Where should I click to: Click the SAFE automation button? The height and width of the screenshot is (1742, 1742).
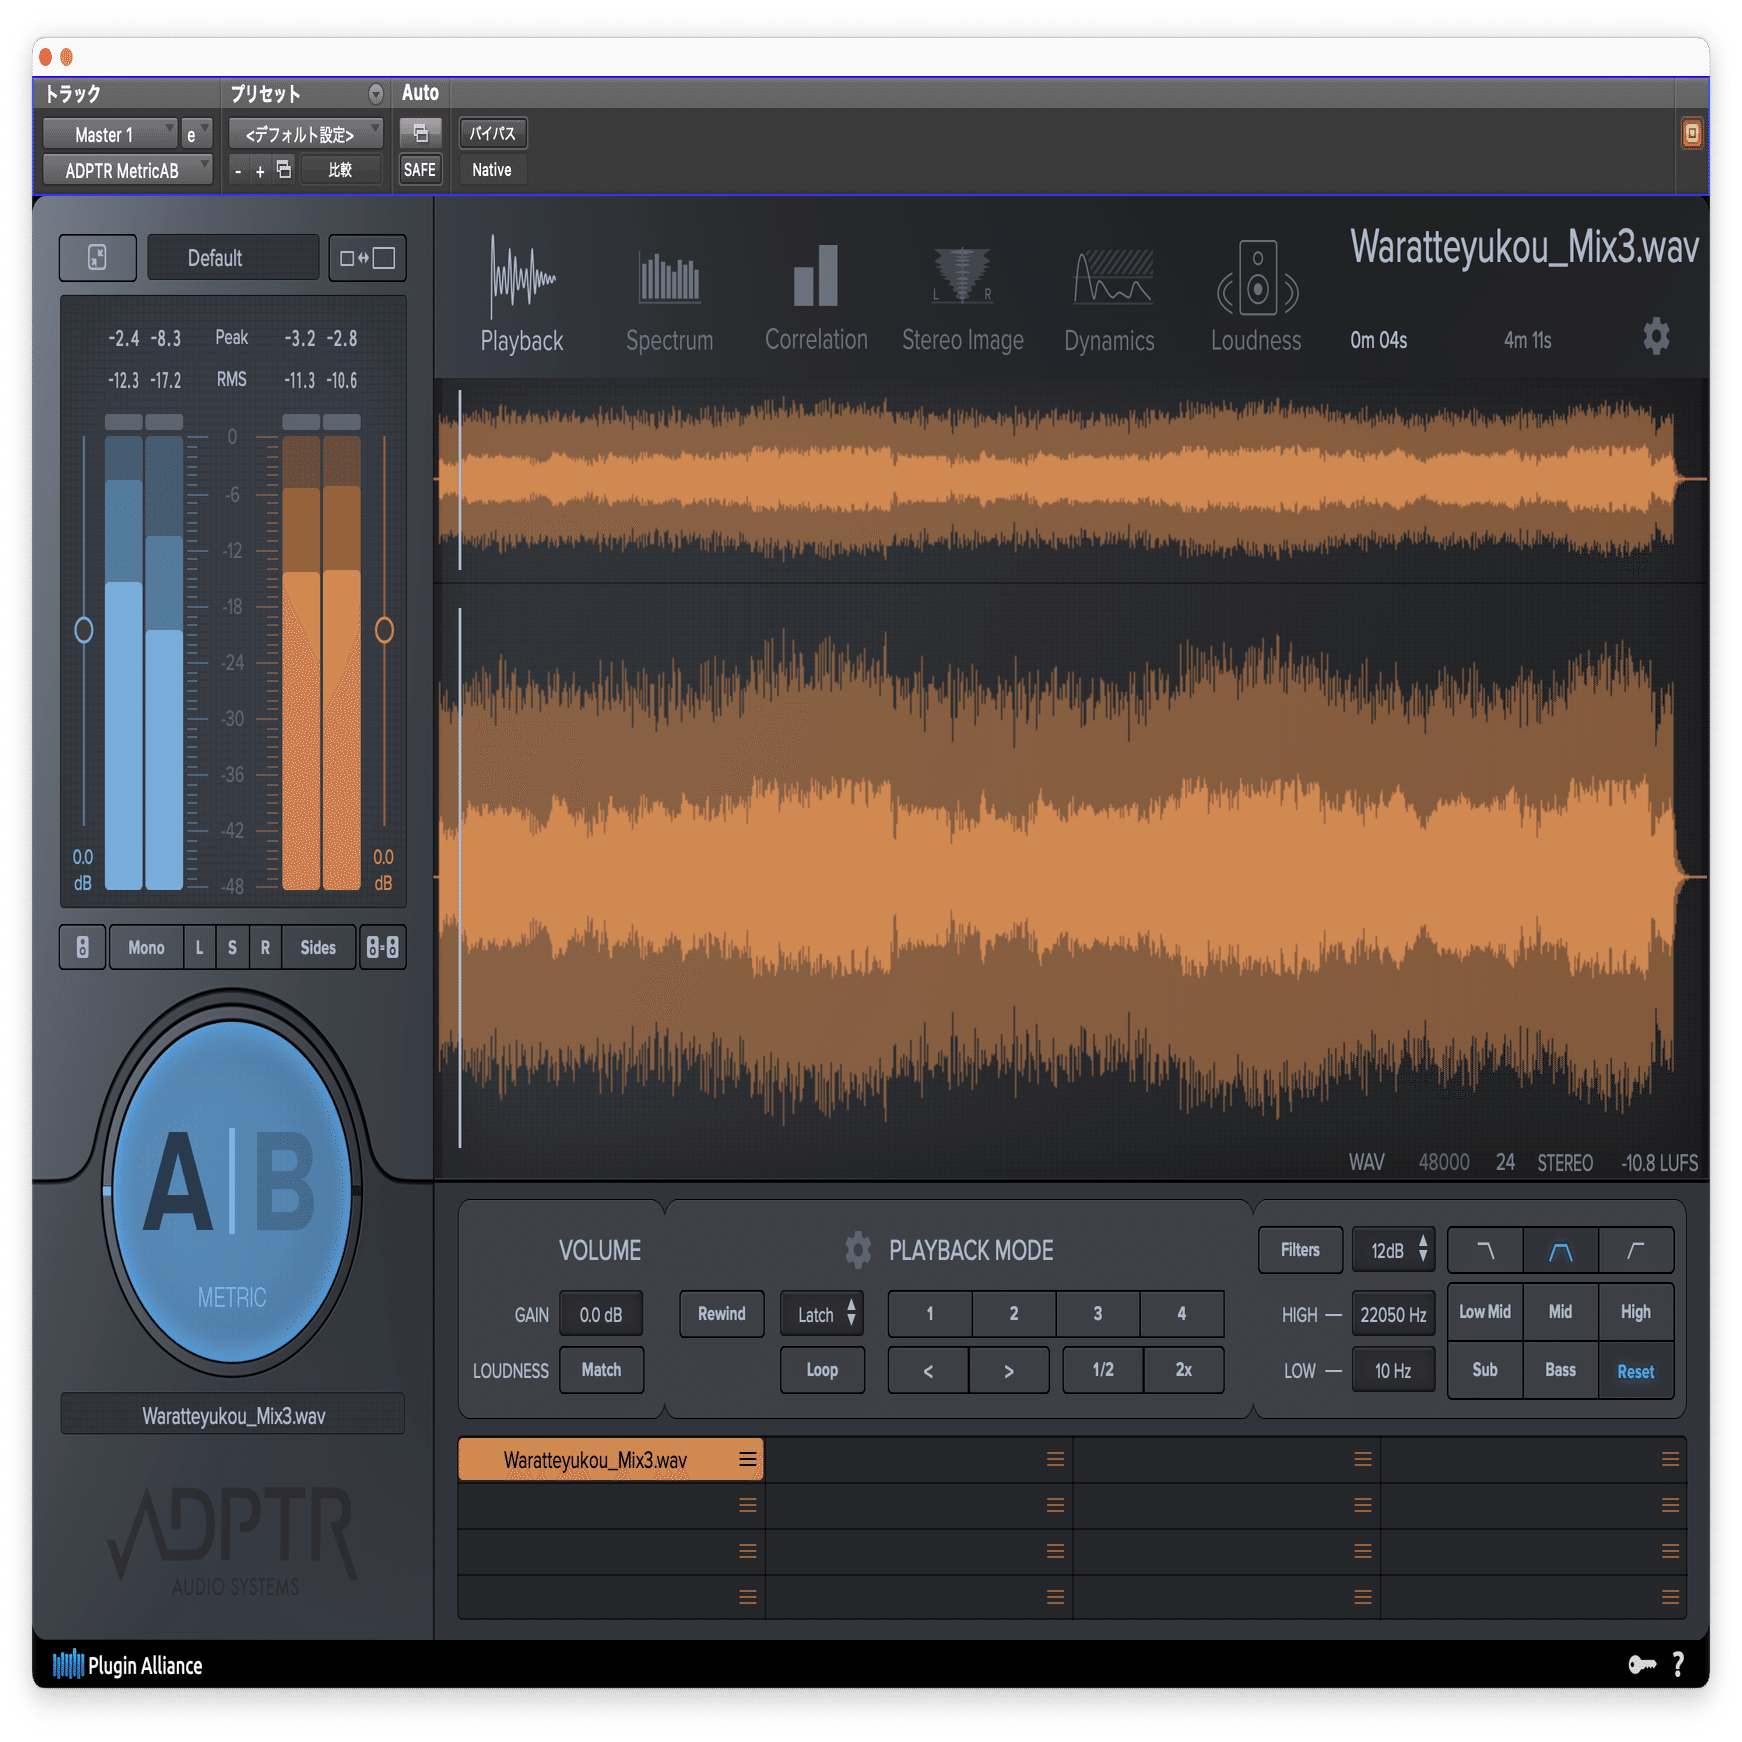pos(420,170)
